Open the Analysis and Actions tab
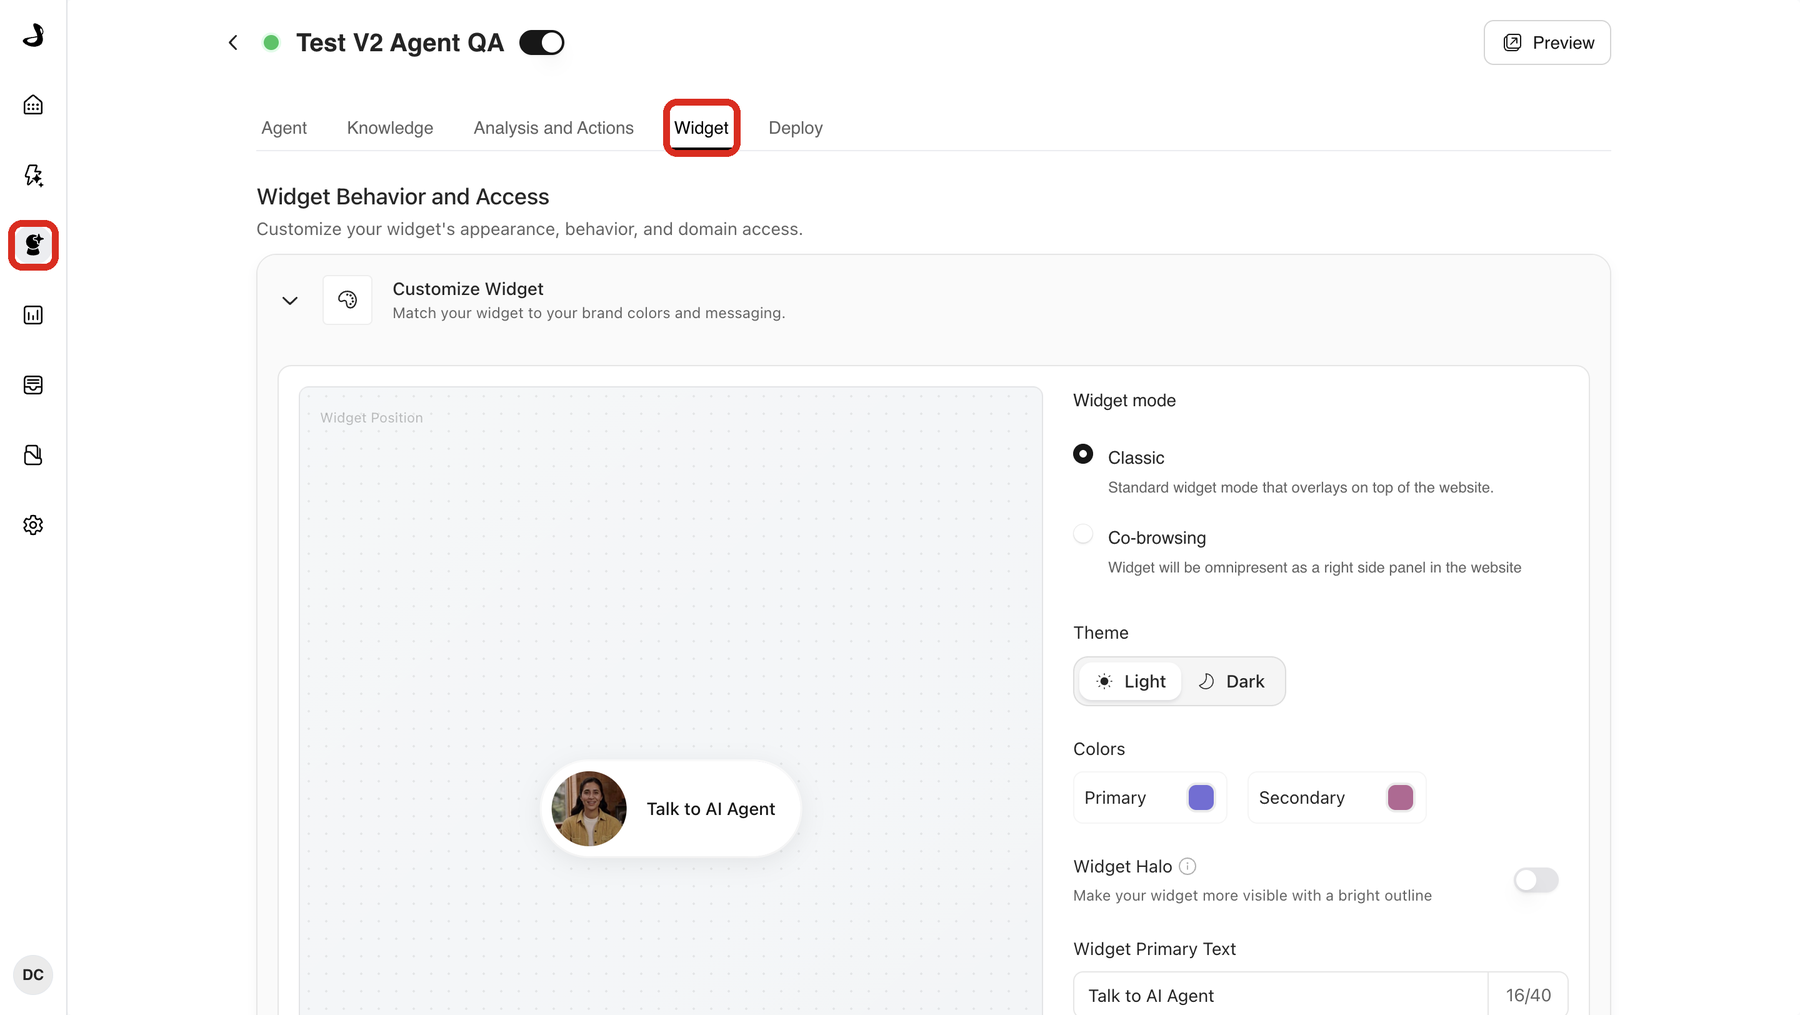This screenshot has width=1800, height=1015. (554, 128)
